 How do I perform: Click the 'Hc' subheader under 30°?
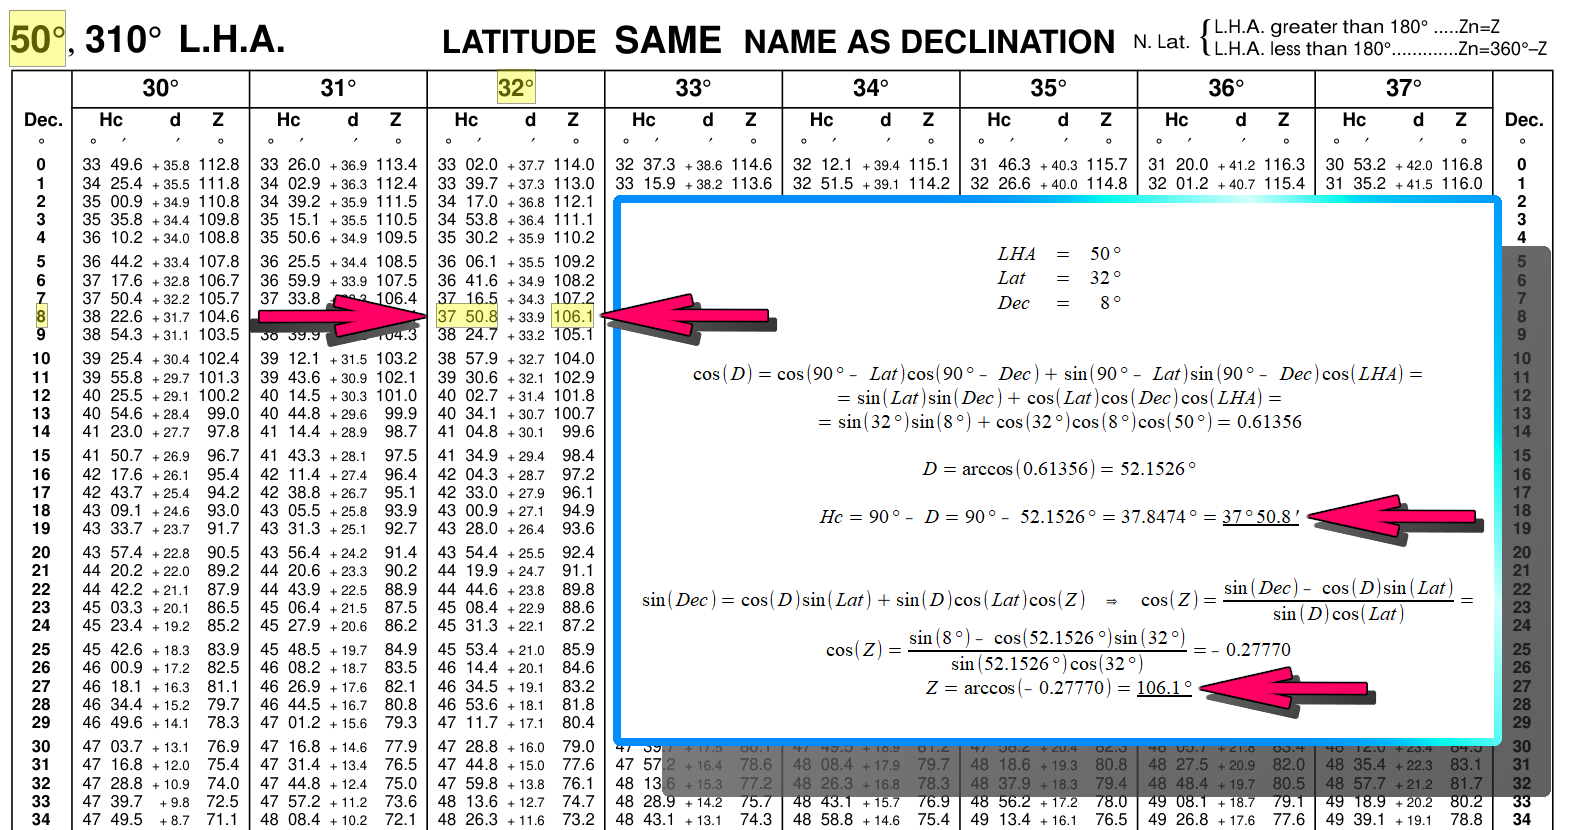tap(111, 120)
